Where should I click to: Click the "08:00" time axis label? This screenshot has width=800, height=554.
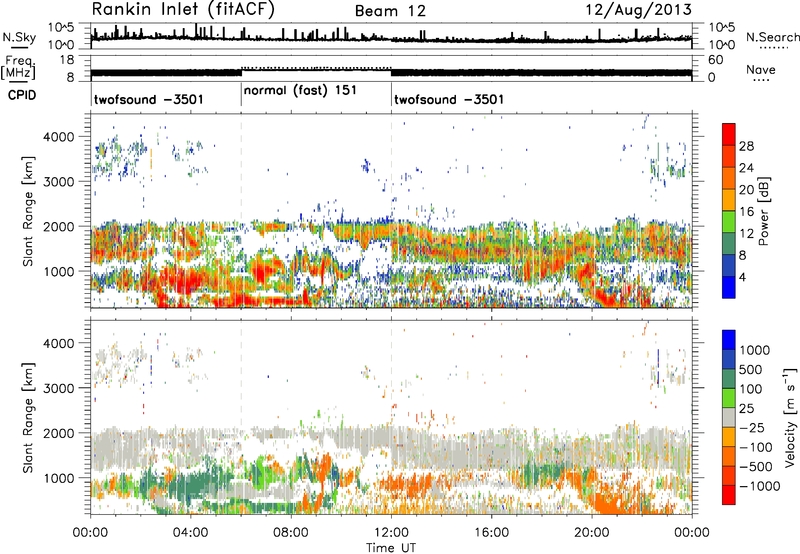291,533
